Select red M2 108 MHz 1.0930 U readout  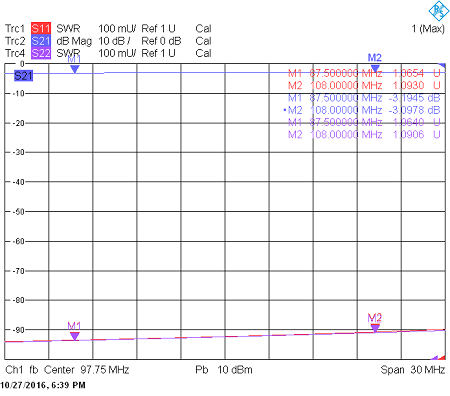pos(364,85)
